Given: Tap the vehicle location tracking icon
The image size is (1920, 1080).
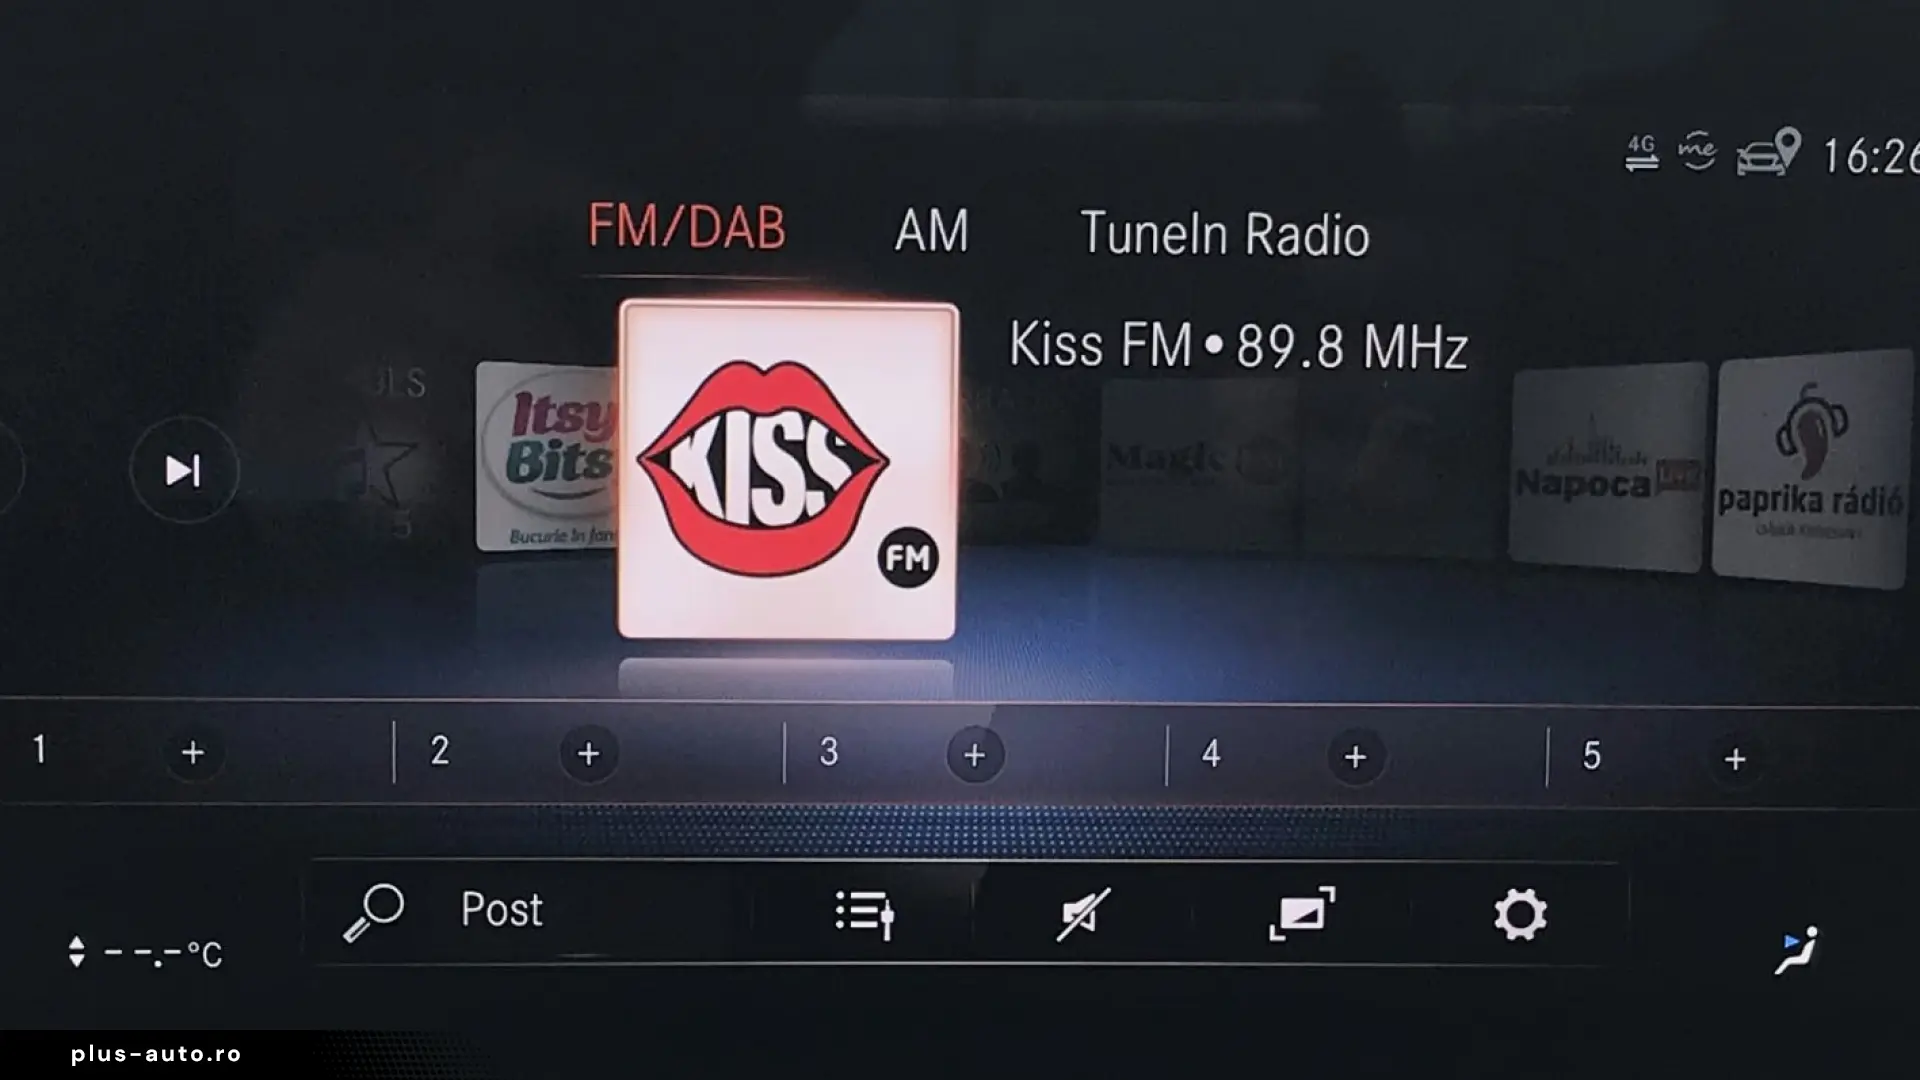Looking at the screenshot, I should coord(1769,152).
